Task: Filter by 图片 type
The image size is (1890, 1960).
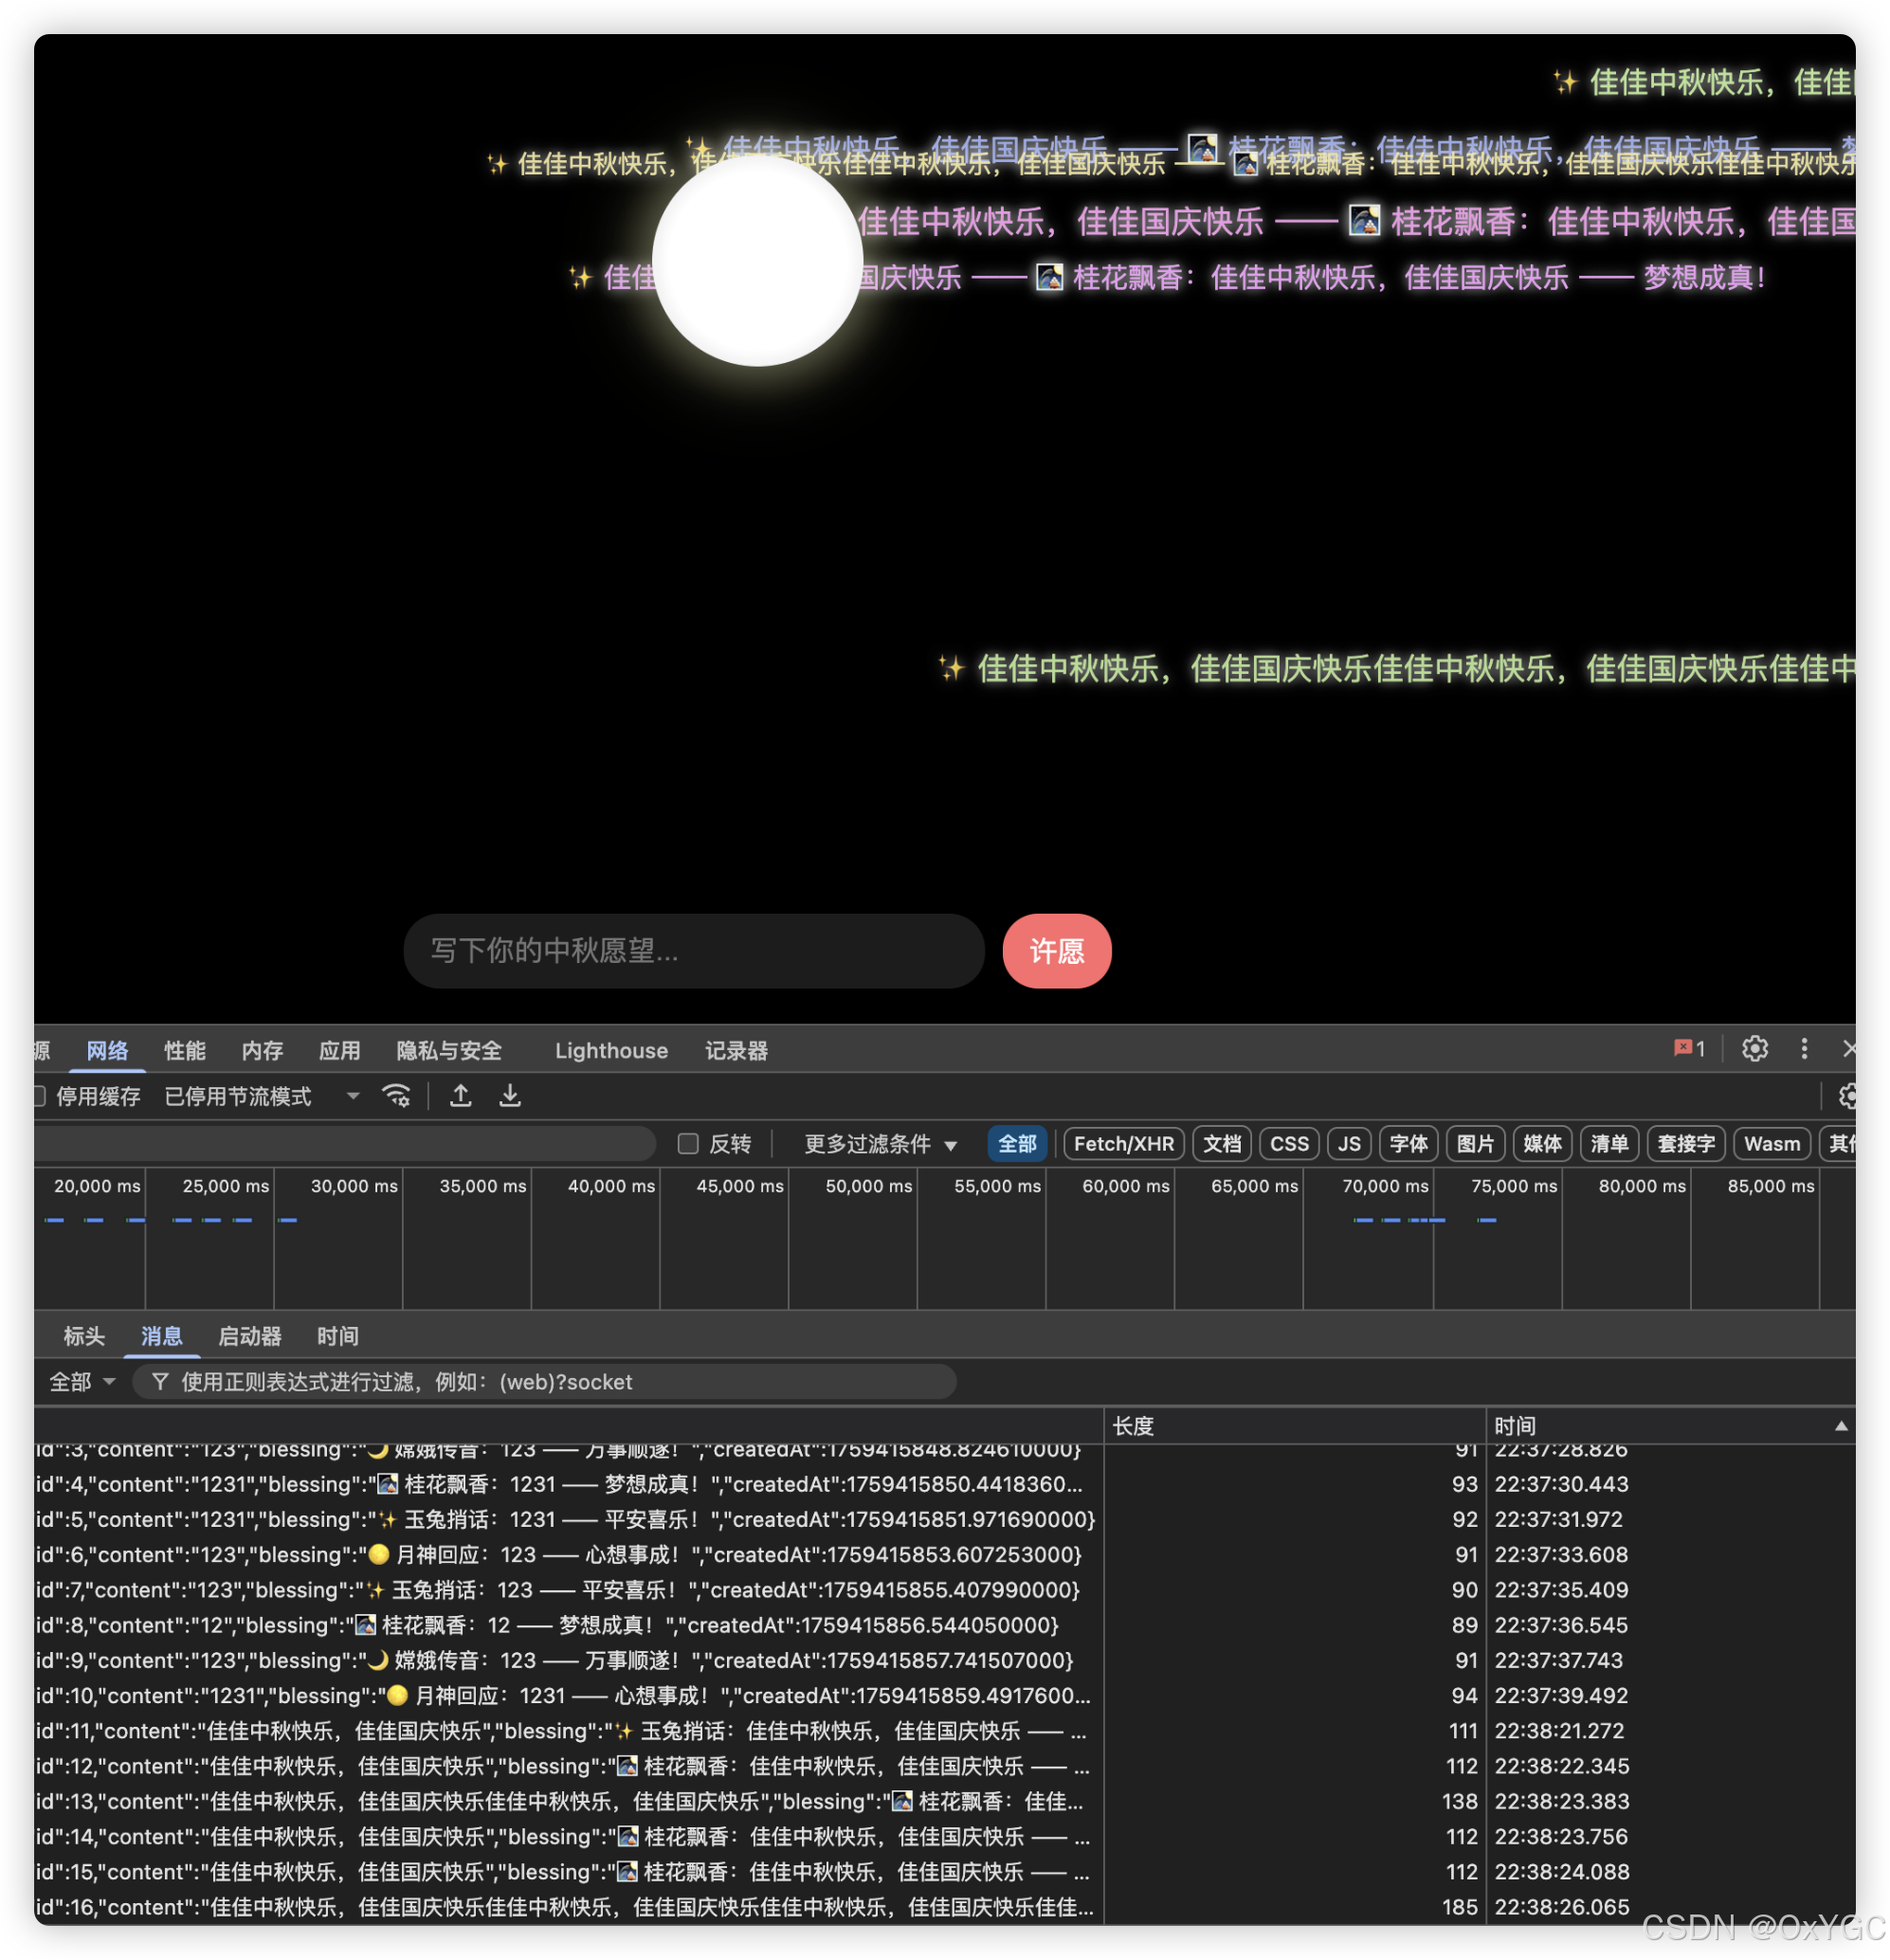Action: coord(1475,1143)
